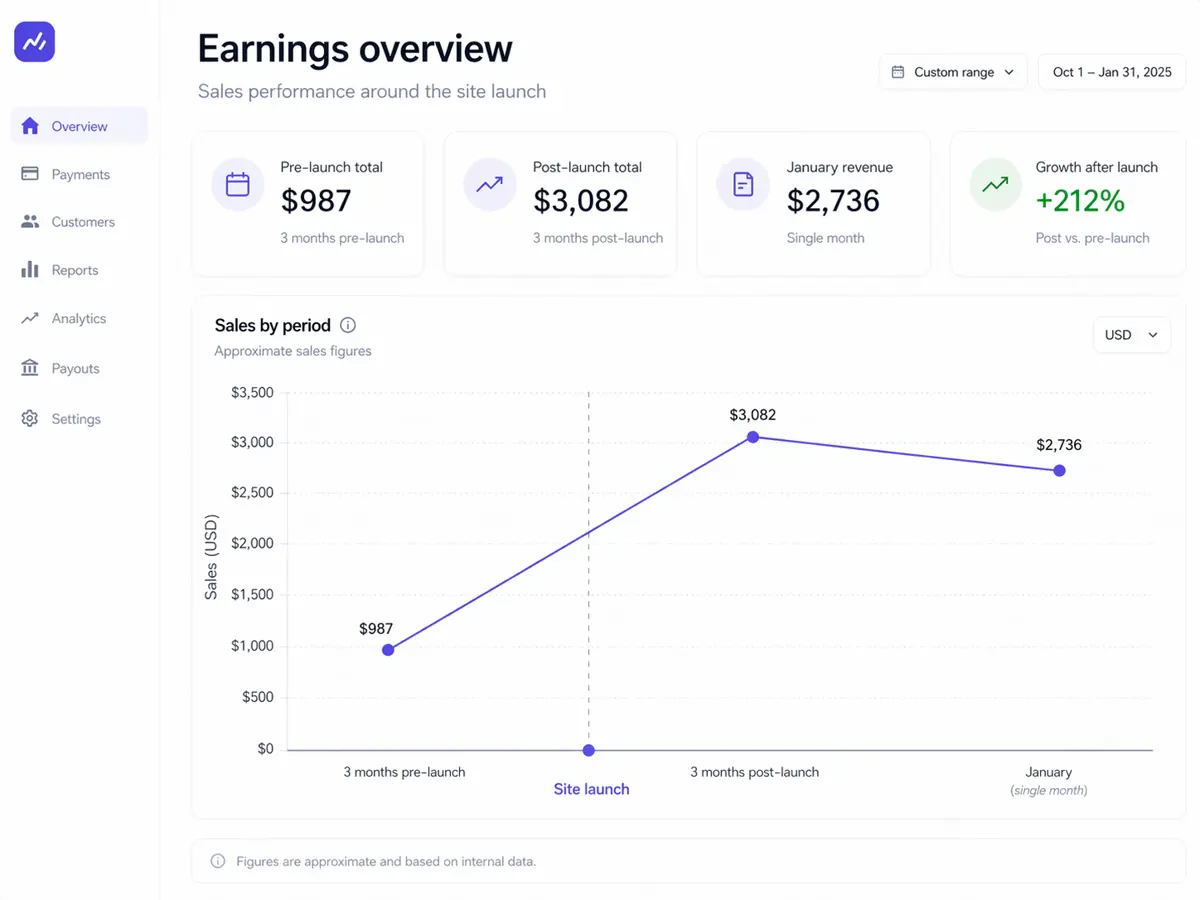This screenshot has width=1200, height=900.
Task: Open the Analytics section
Action: click(x=79, y=318)
